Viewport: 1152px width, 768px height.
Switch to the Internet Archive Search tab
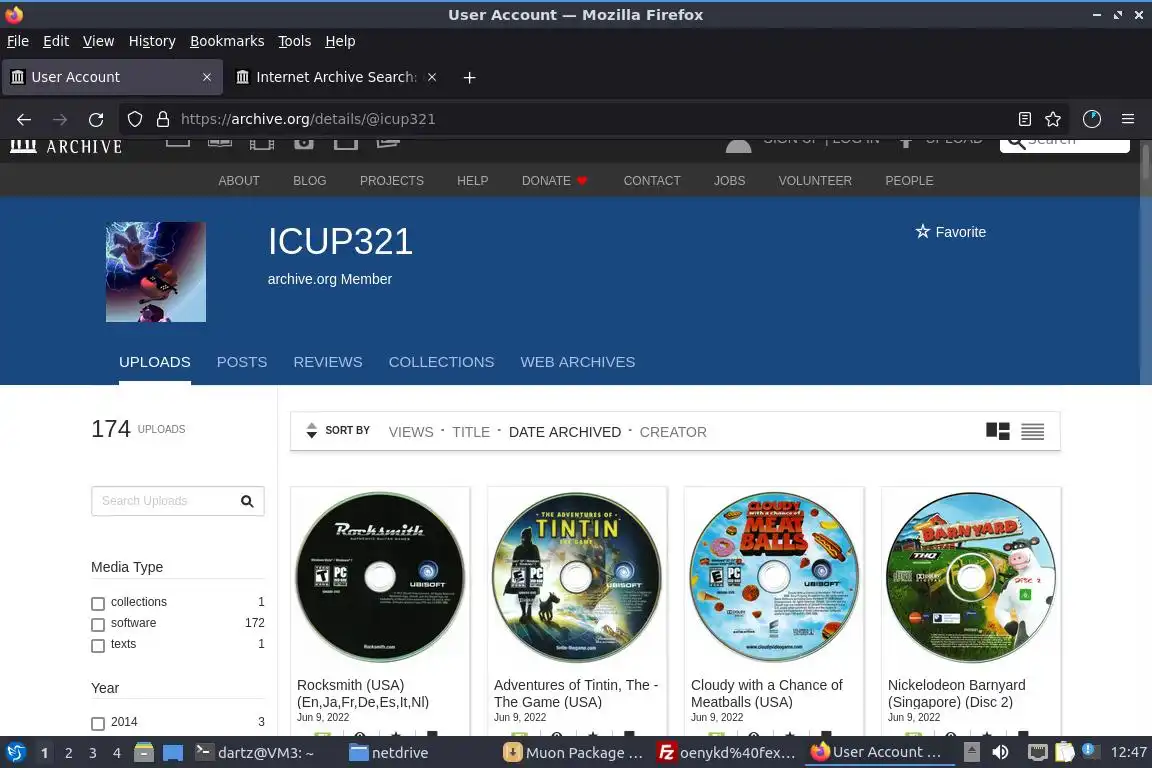(x=336, y=77)
